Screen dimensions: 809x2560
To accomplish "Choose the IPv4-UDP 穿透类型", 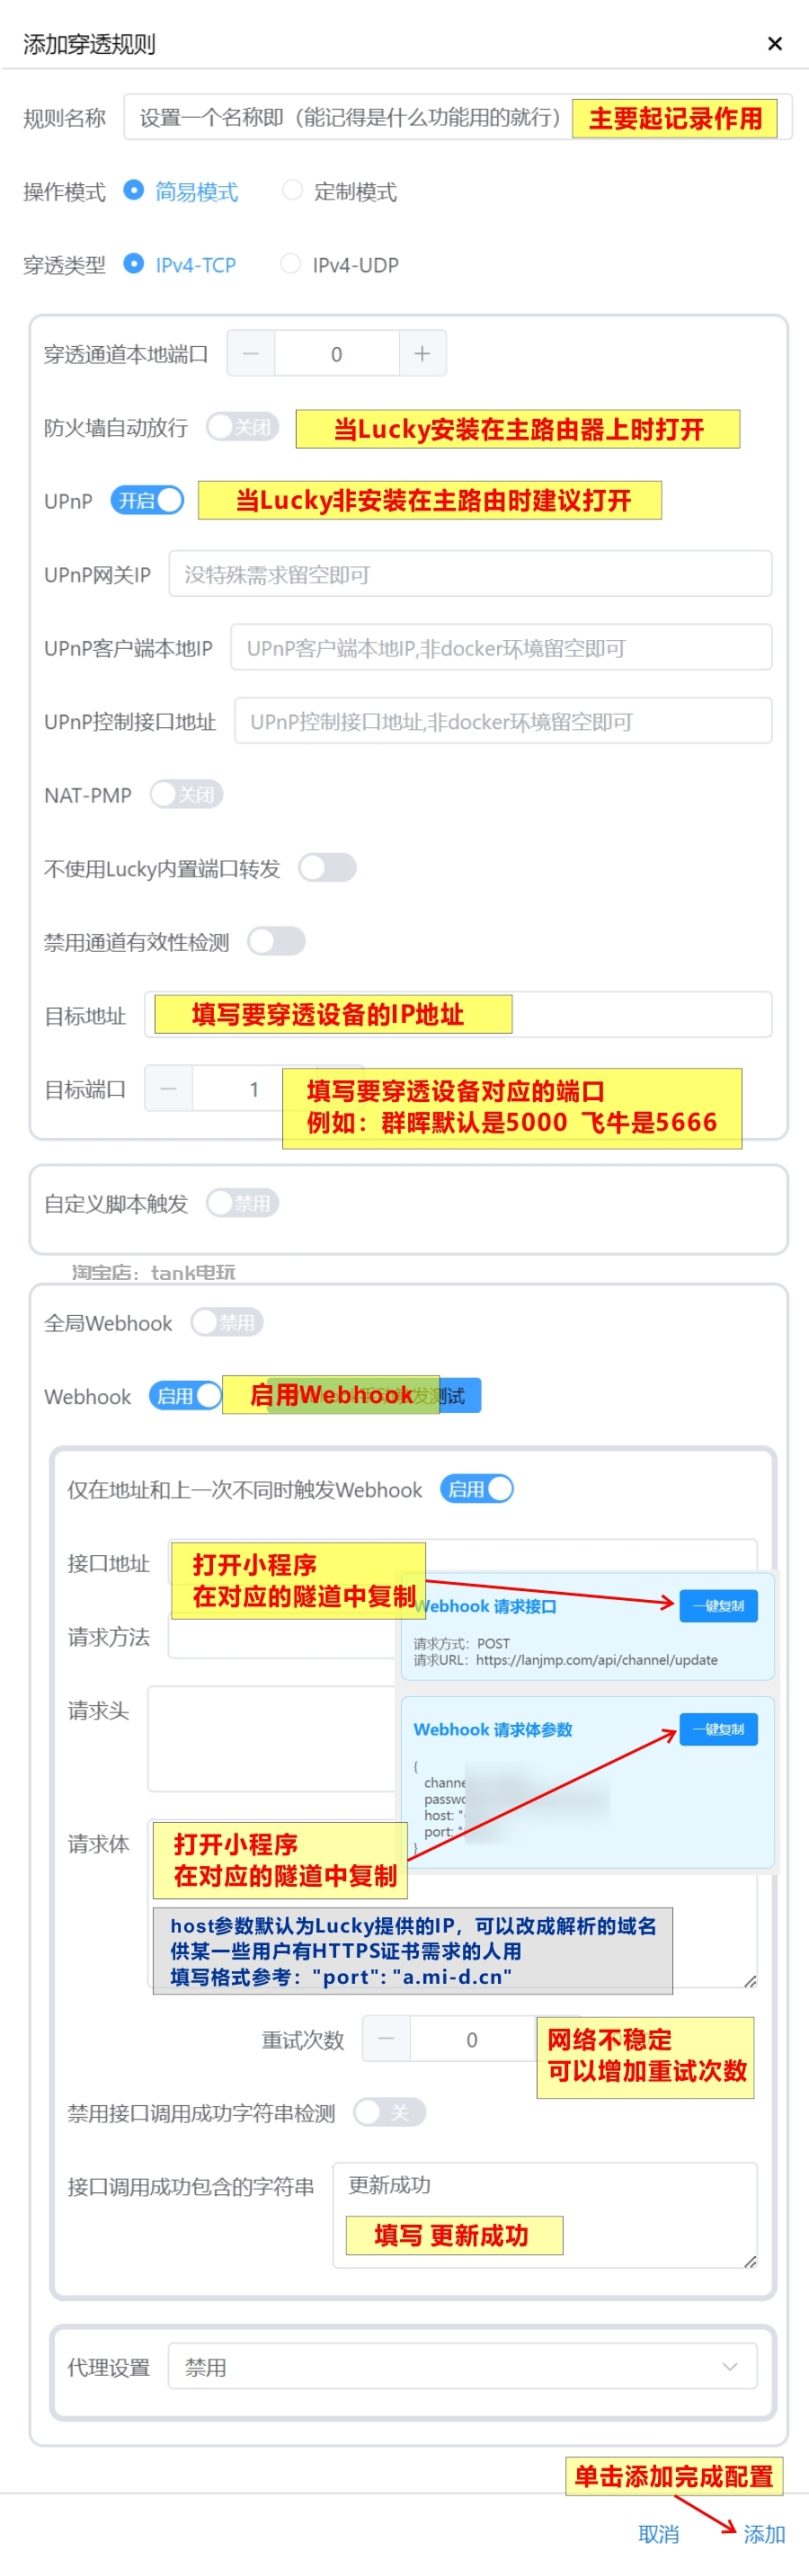I will pyautogui.click(x=290, y=263).
